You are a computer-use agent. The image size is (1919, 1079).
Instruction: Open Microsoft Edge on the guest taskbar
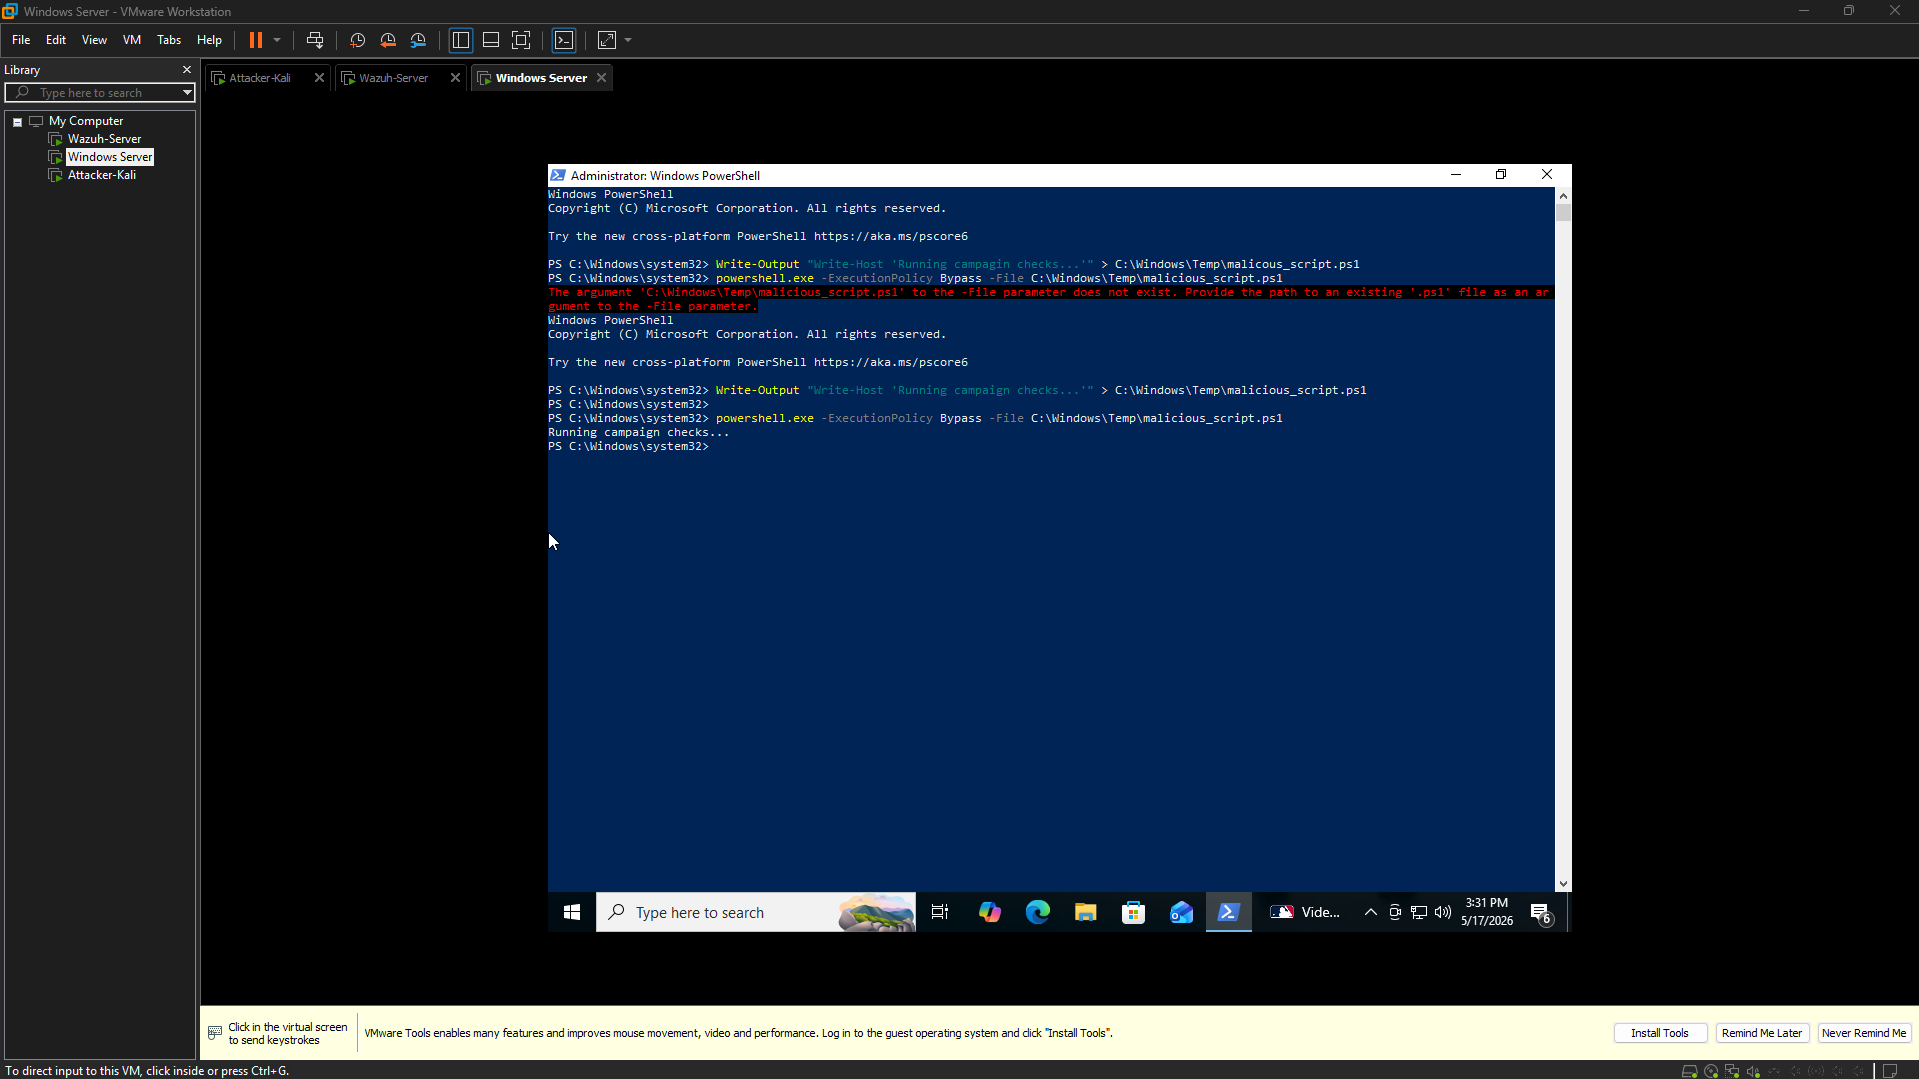[x=1037, y=912]
